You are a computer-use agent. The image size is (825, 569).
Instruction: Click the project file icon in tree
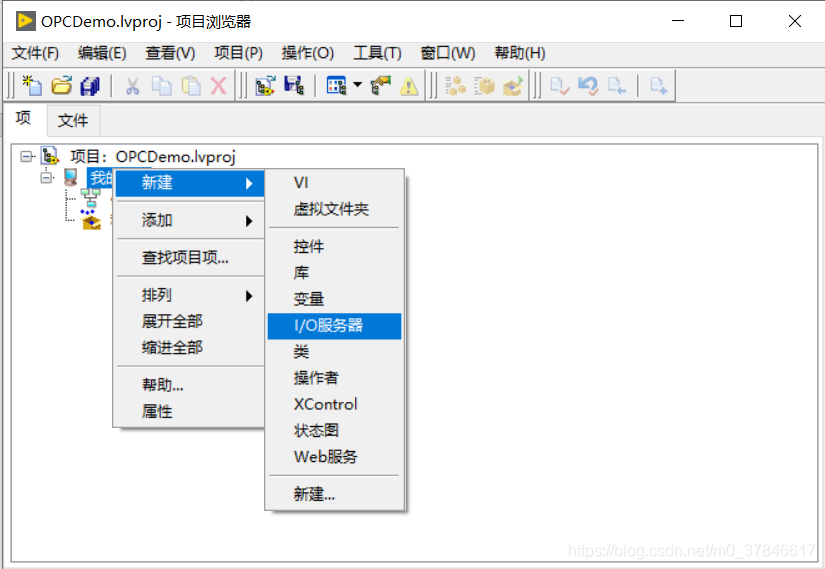point(50,156)
